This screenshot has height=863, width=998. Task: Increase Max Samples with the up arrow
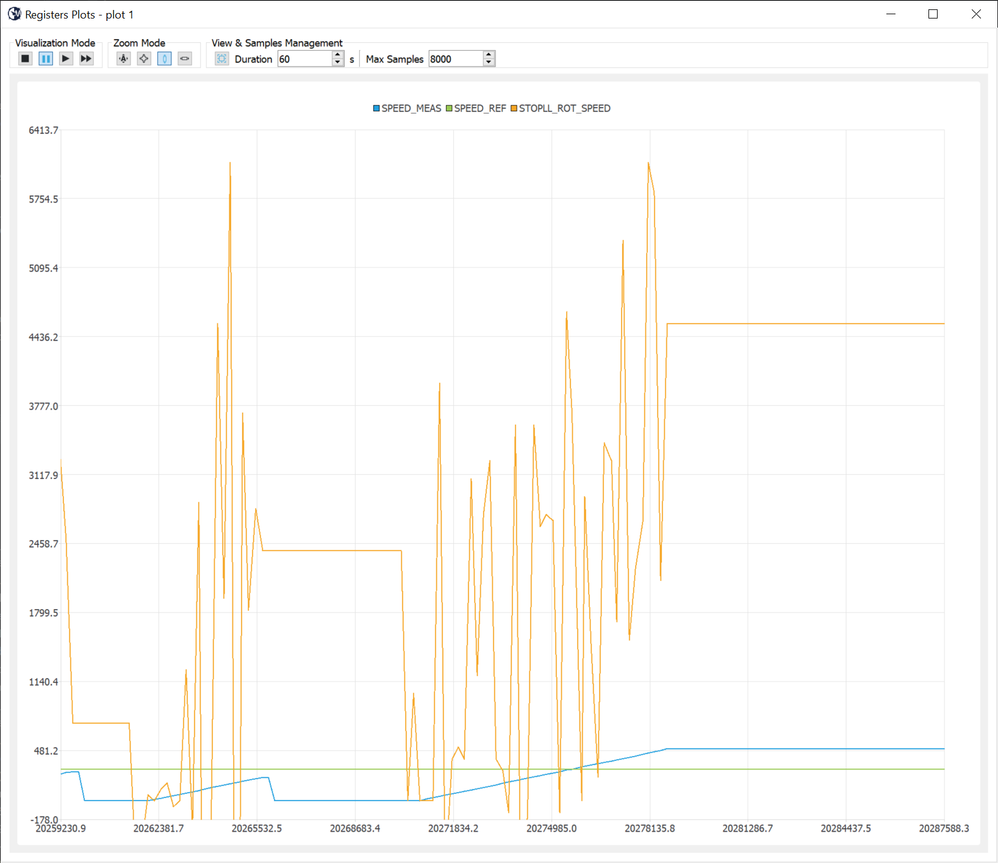click(489, 55)
